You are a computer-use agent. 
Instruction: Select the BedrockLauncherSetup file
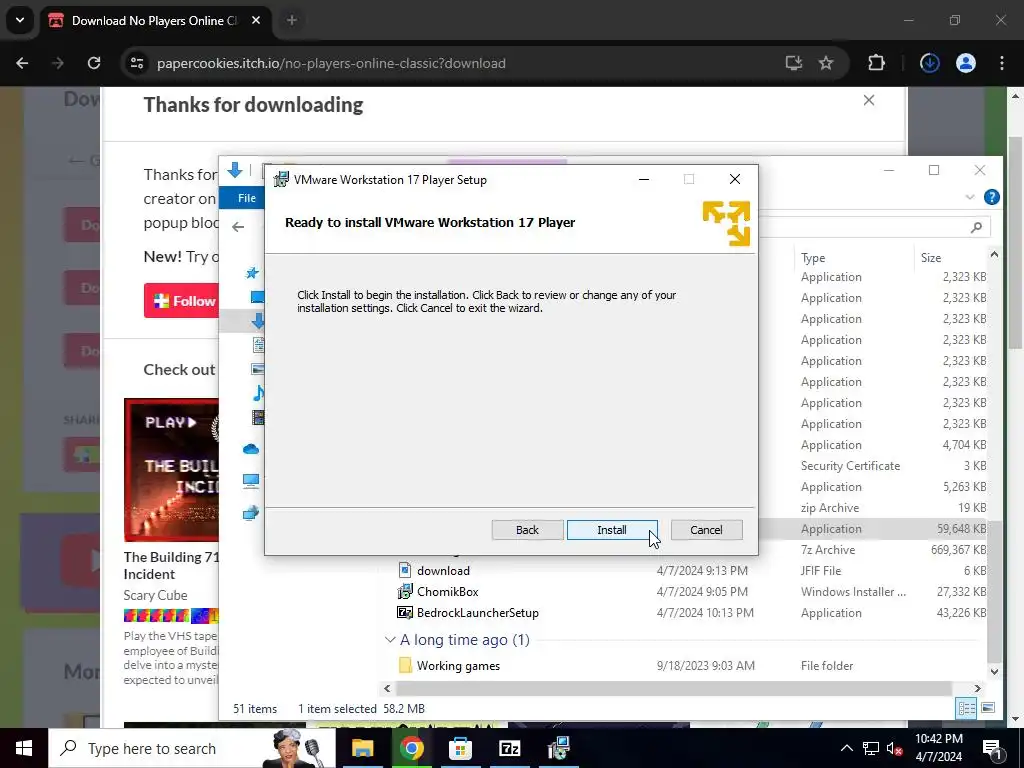point(477,613)
